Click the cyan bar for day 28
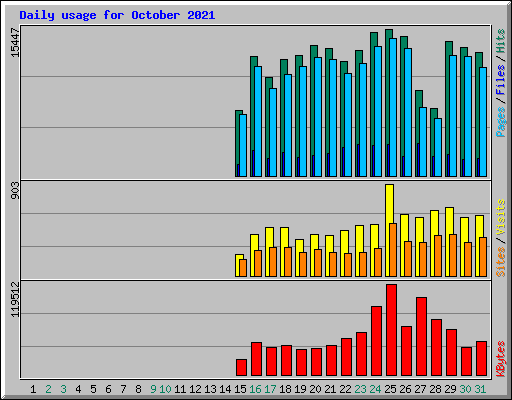The height and width of the screenshot is (400, 512). [x=438, y=147]
